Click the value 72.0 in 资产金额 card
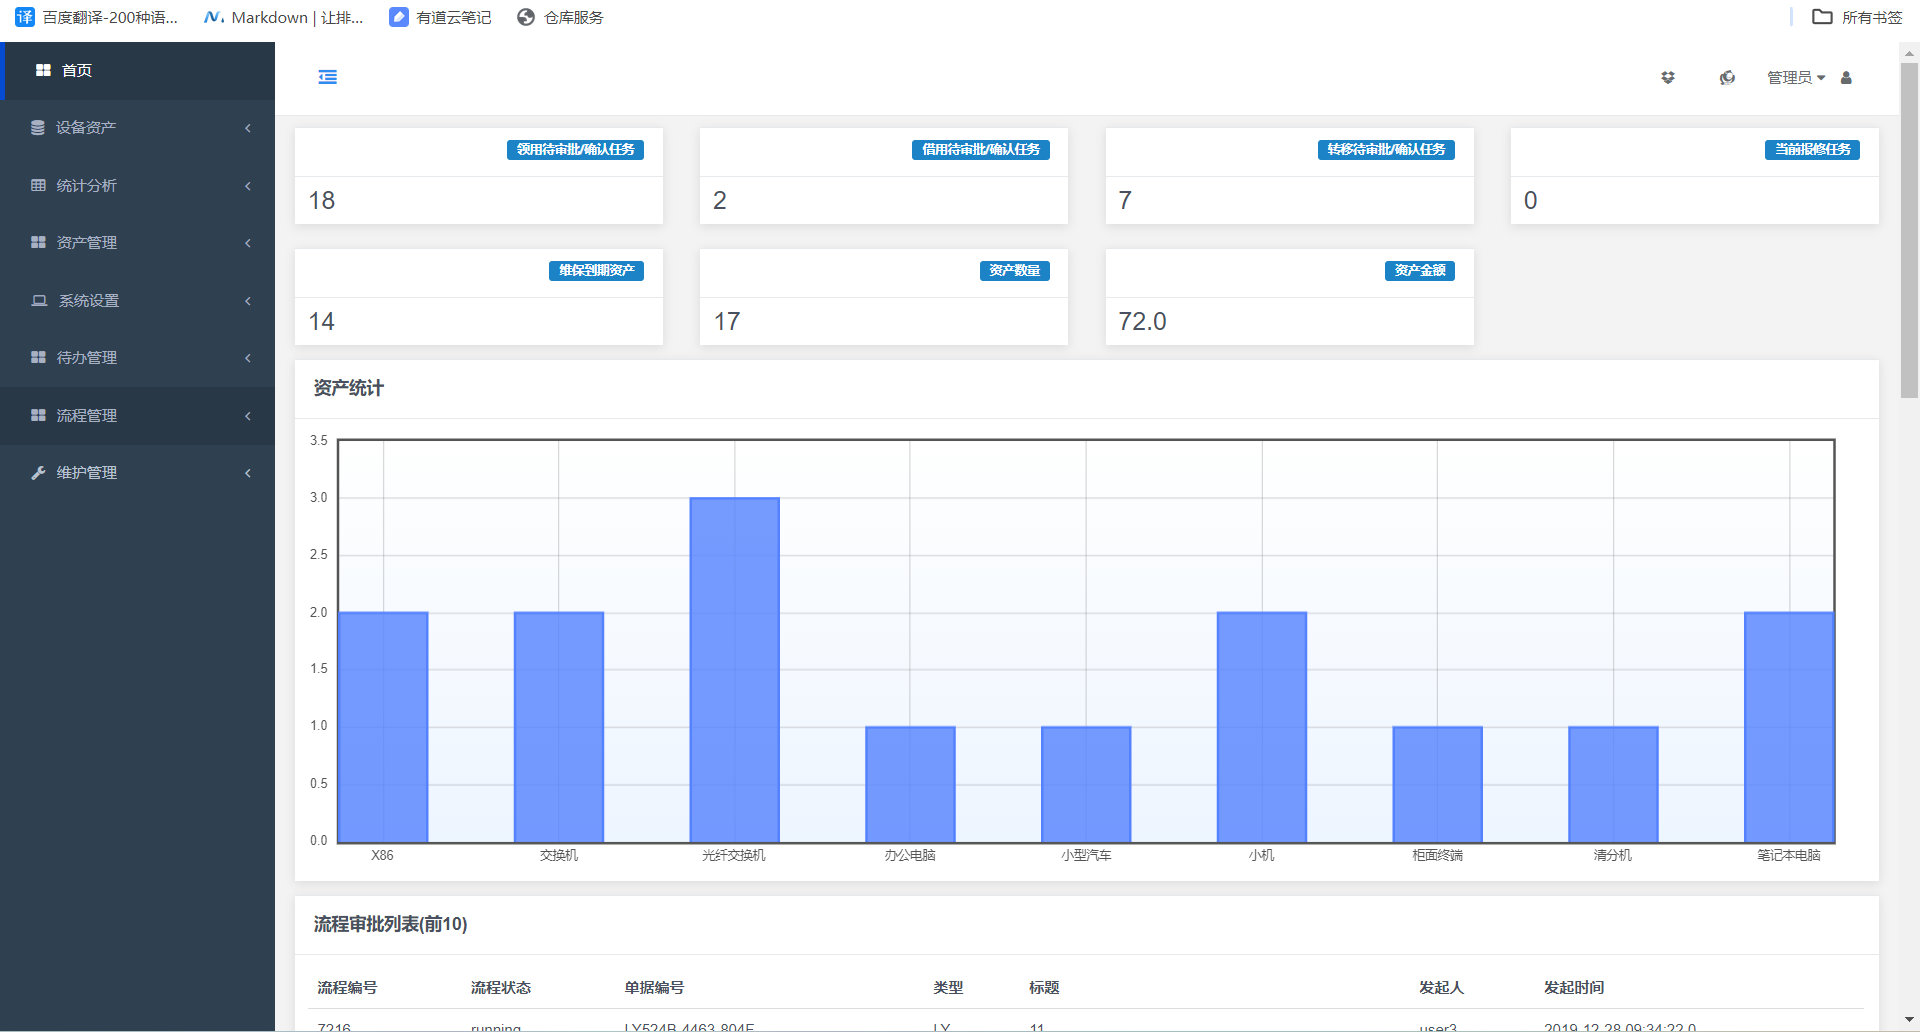This screenshot has width=1920, height=1032. click(x=1142, y=321)
